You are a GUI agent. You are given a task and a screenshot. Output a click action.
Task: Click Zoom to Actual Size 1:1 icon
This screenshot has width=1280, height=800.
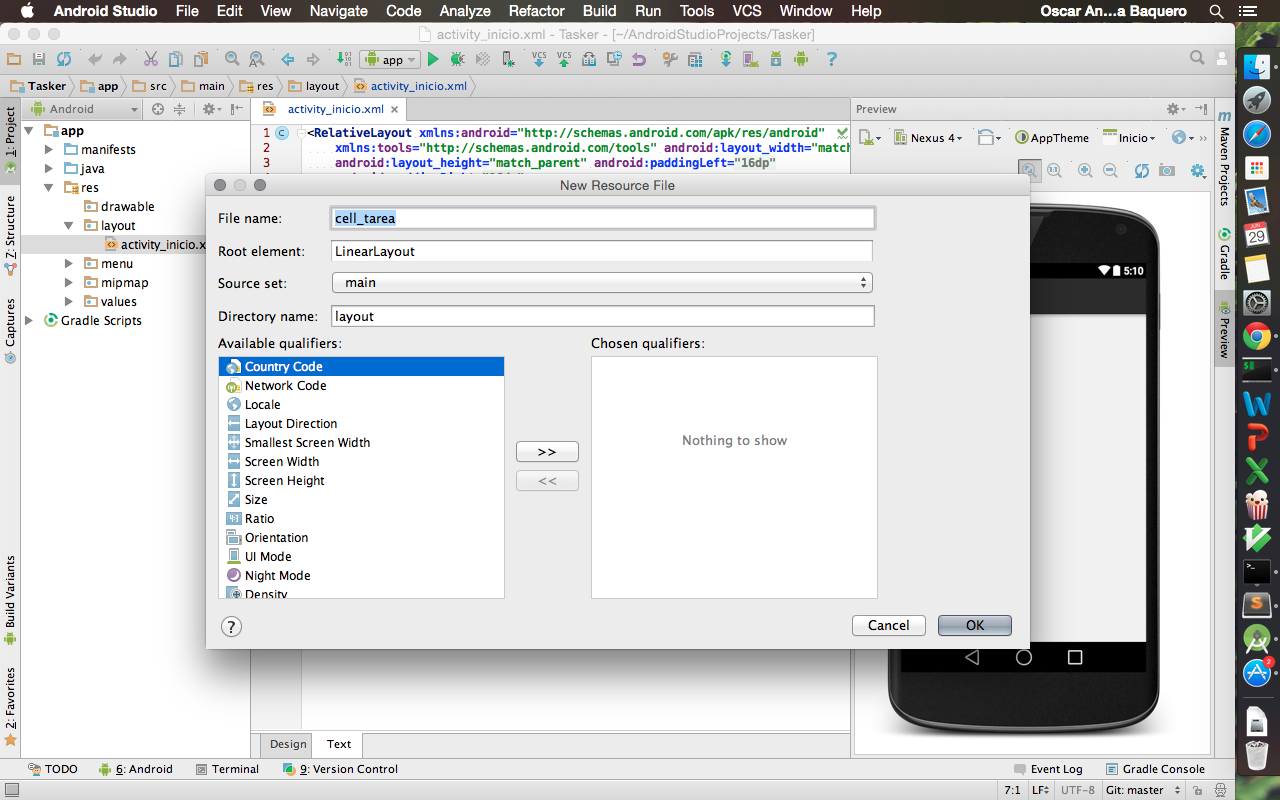click(1054, 170)
